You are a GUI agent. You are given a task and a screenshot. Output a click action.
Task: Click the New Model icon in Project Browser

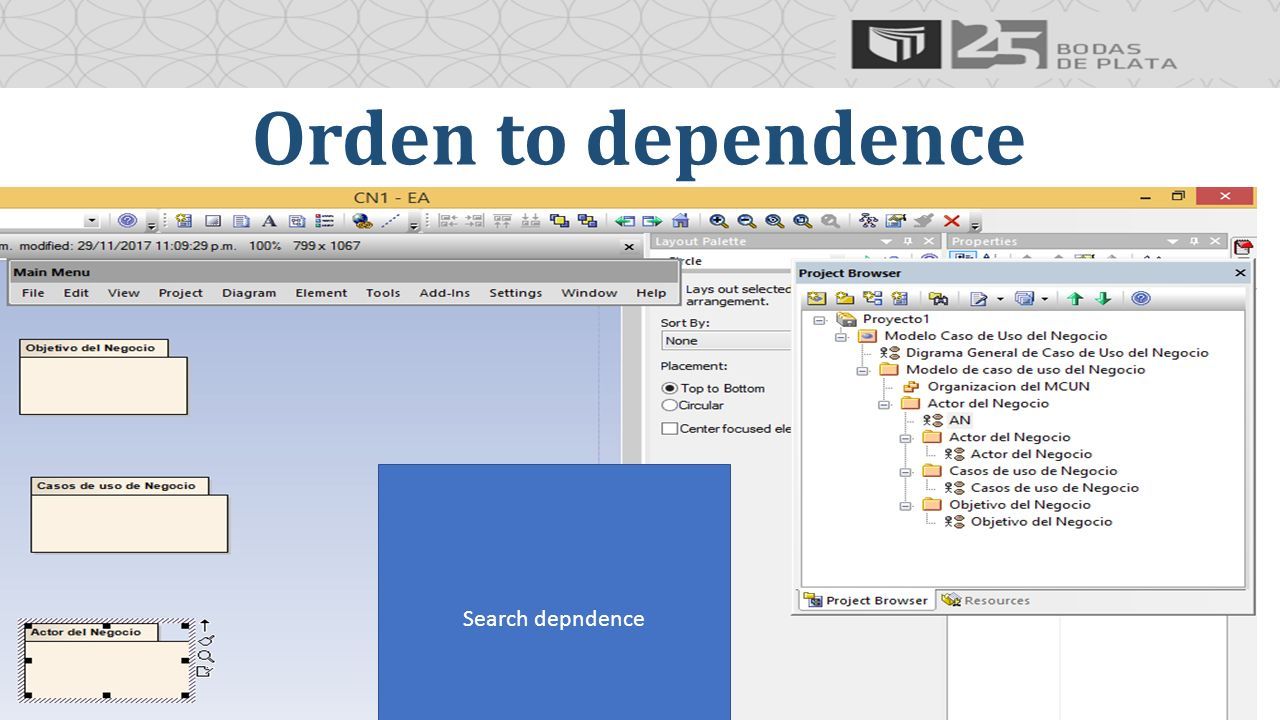pyautogui.click(x=817, y=298)
